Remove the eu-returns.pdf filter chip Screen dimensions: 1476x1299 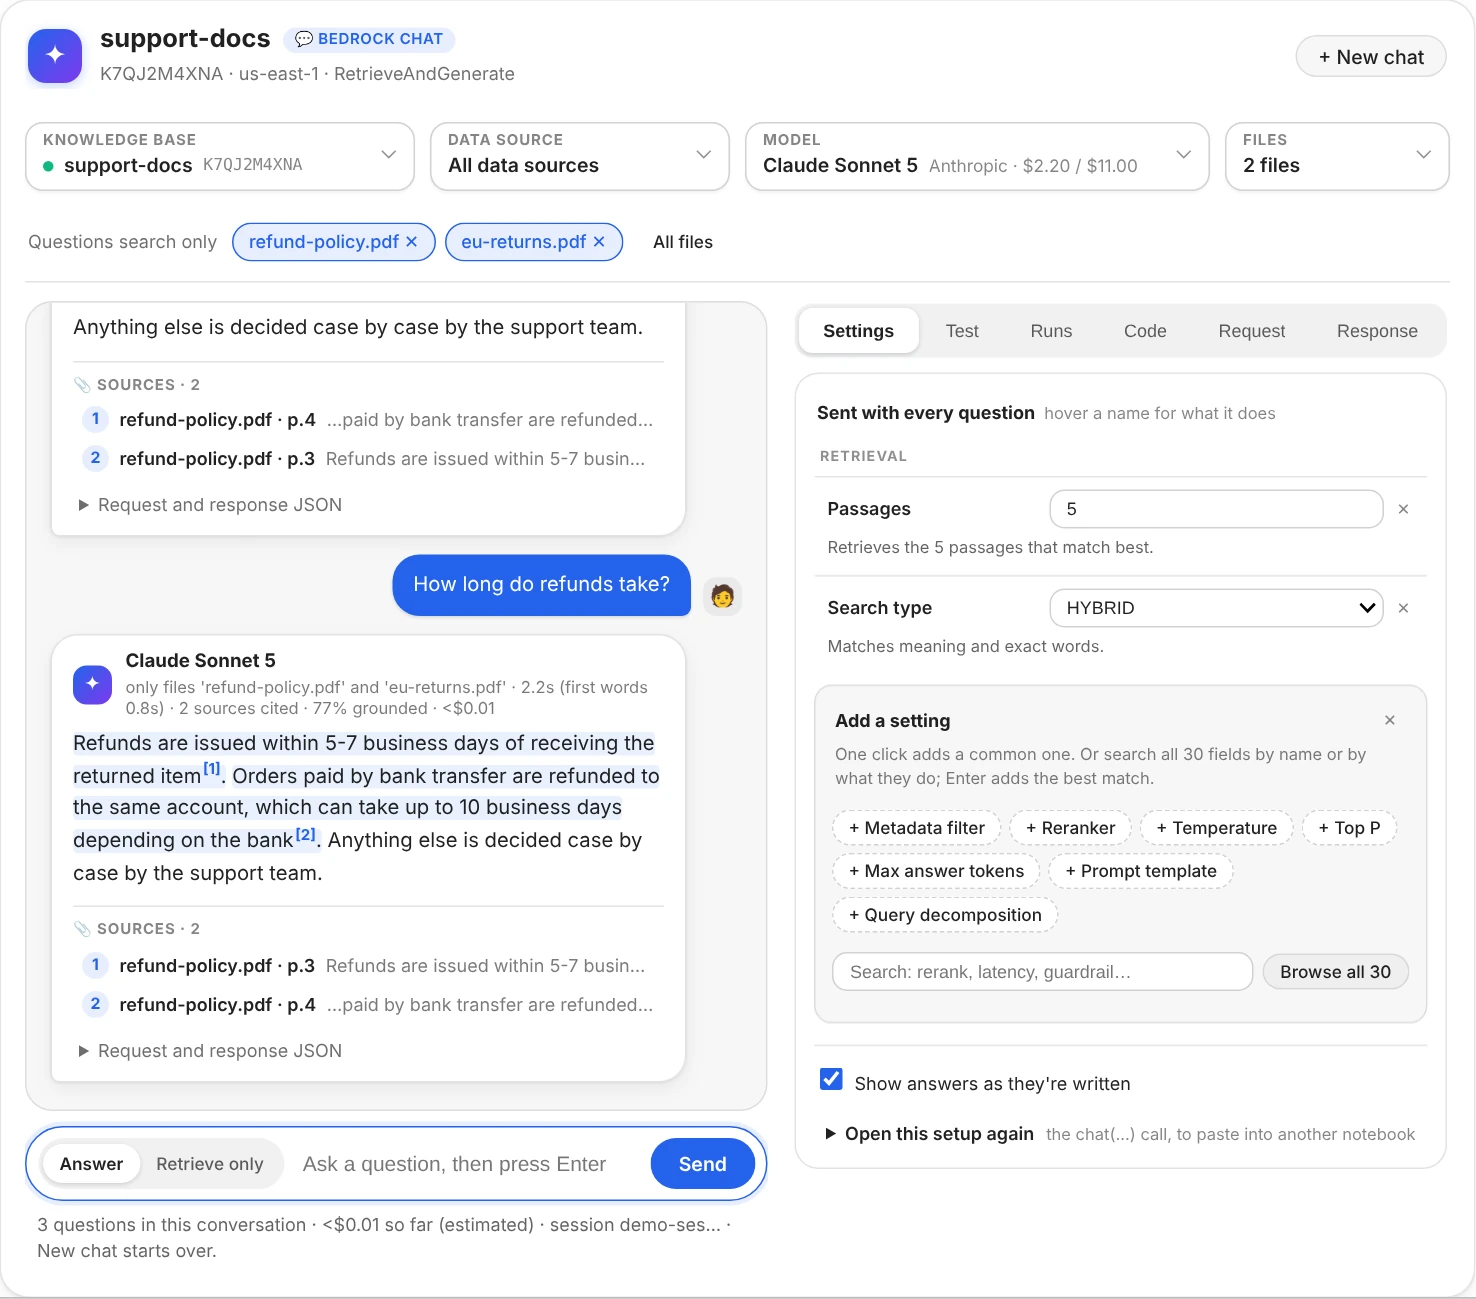point(599,242)
